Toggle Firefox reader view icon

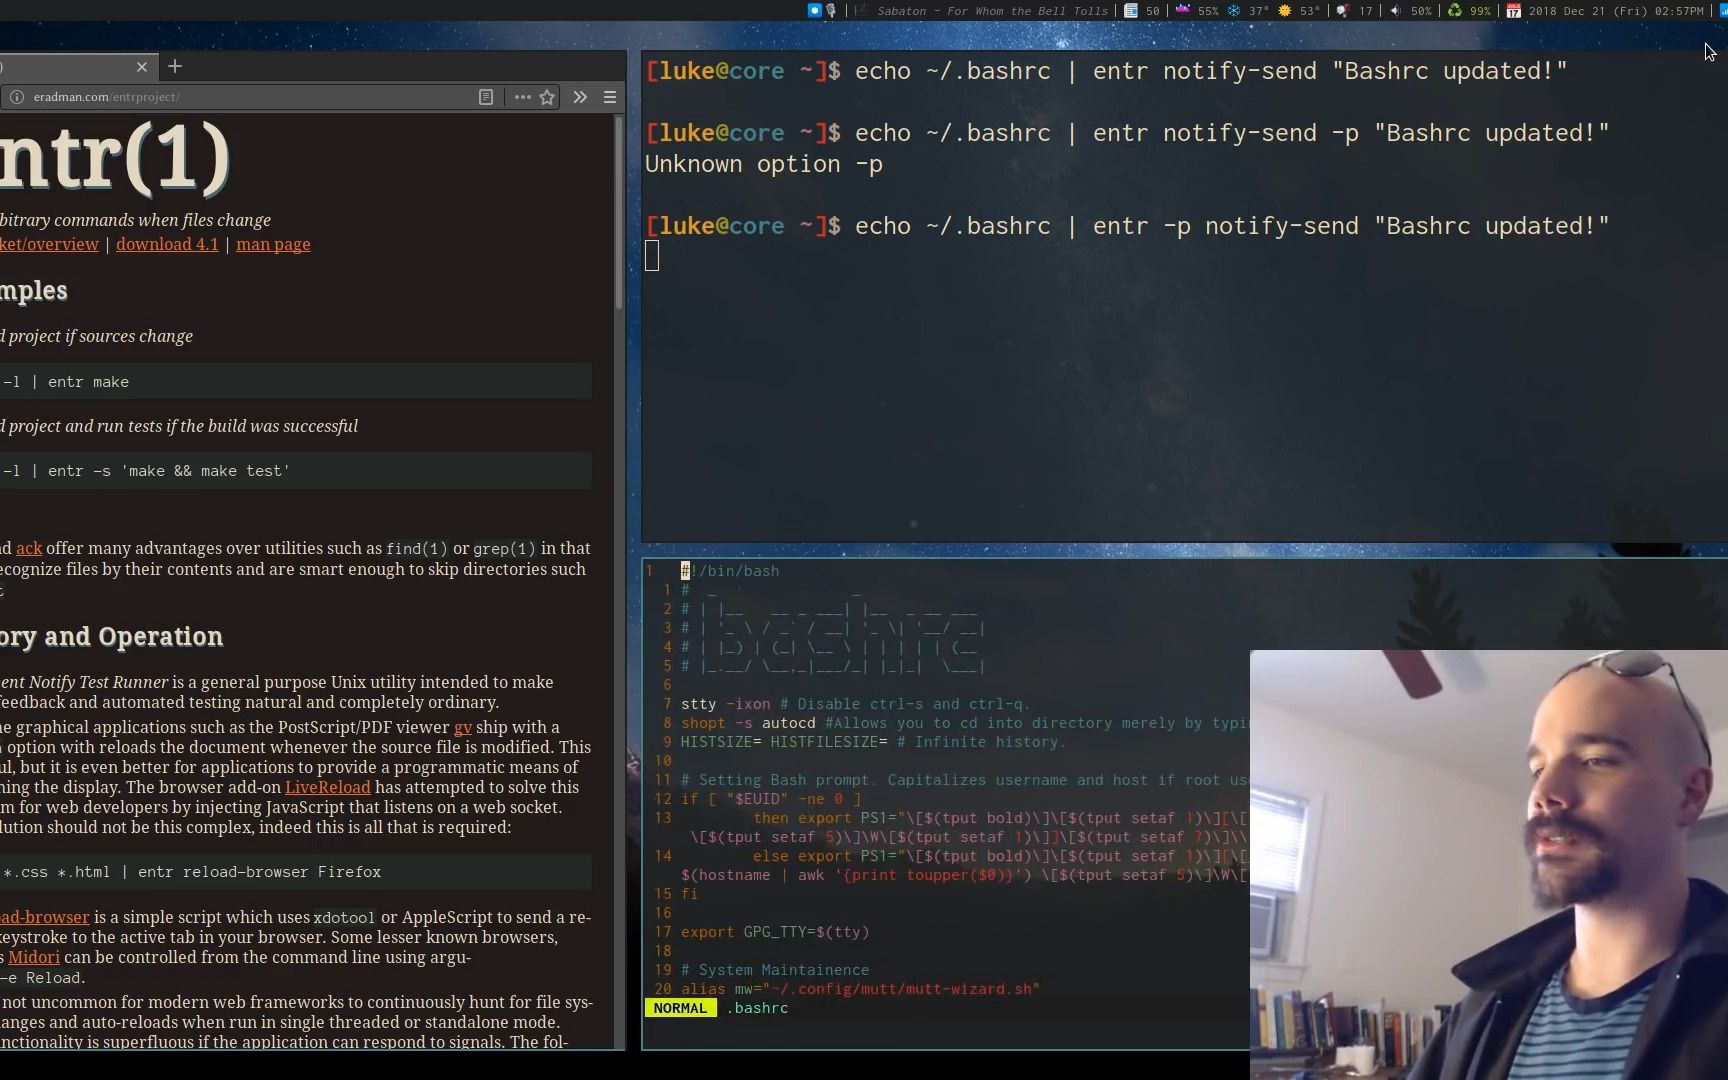click(486, 97)
